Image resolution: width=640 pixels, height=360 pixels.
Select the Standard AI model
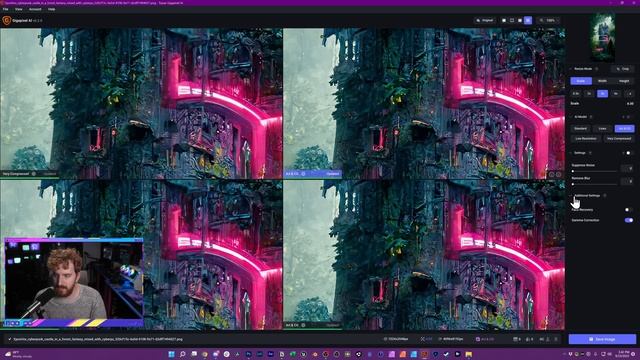coord(581,129)
